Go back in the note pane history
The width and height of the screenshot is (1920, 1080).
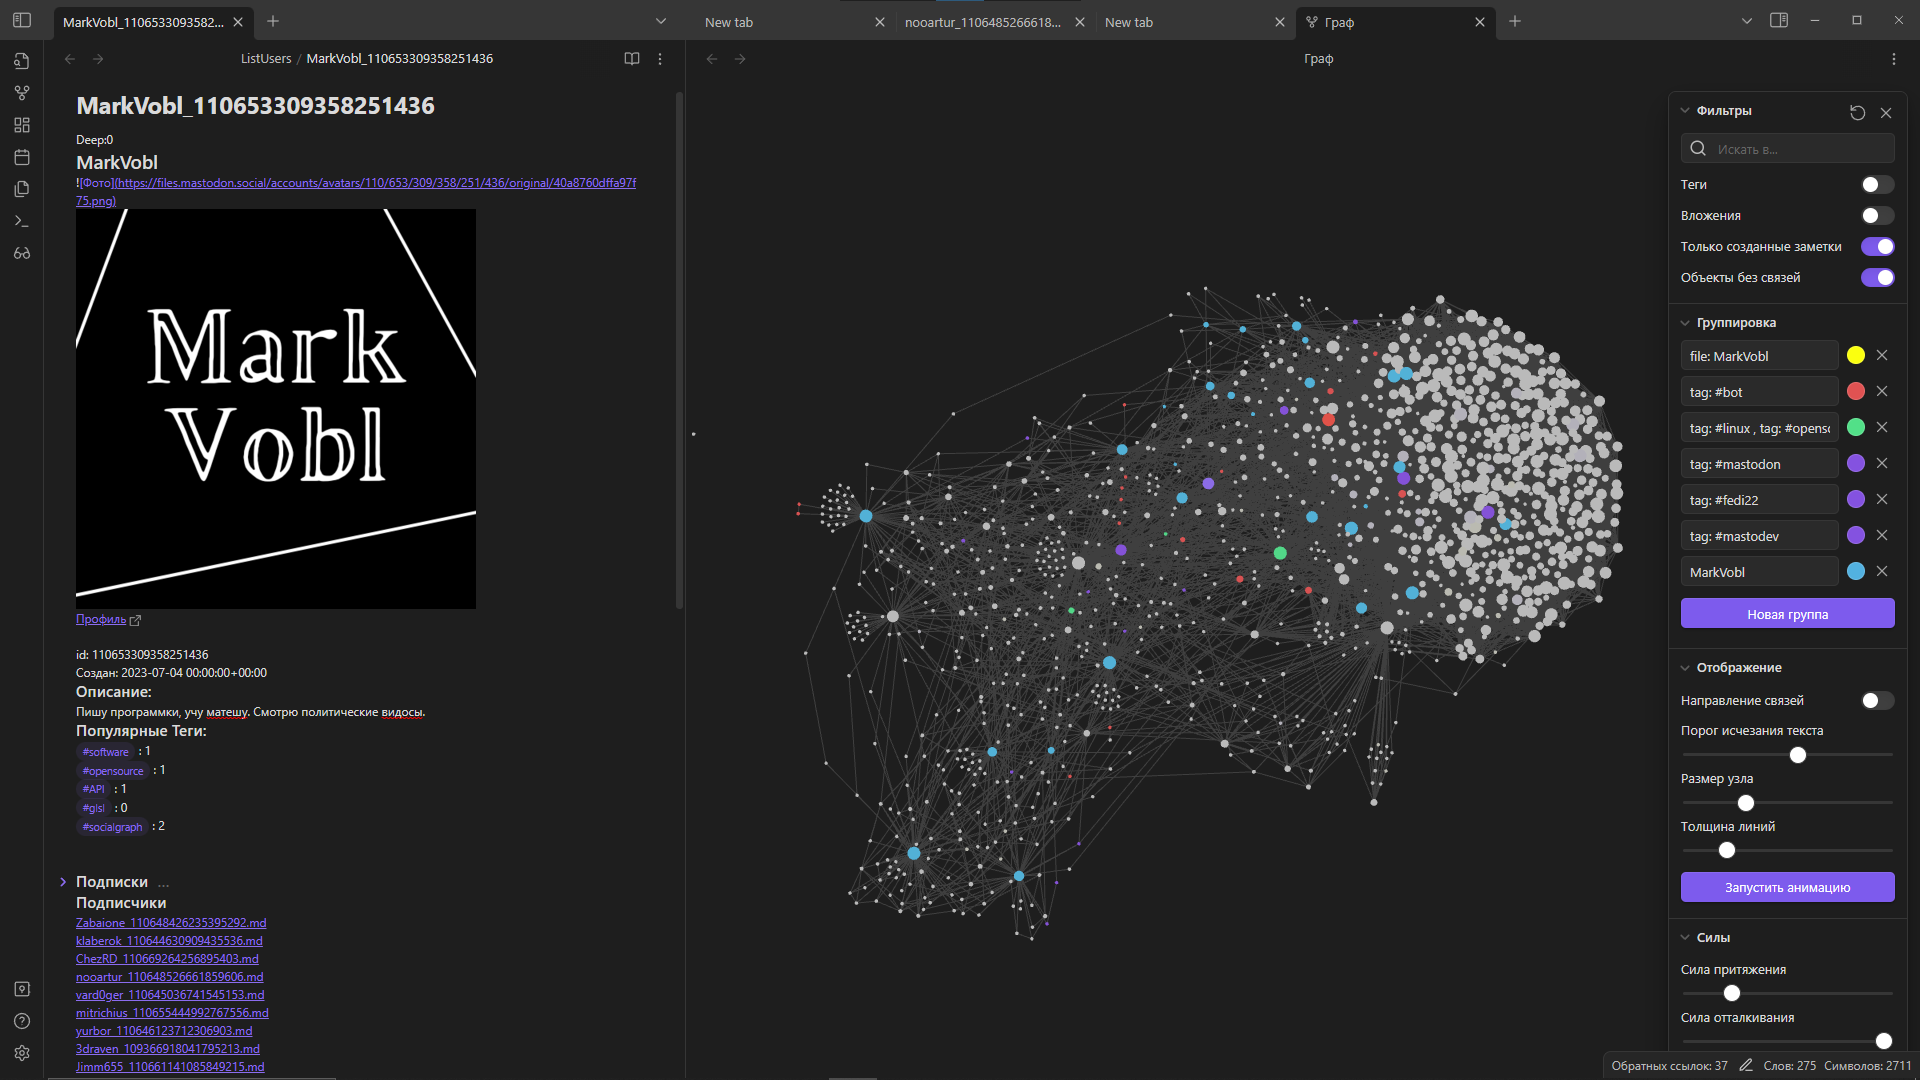tap(70, 59)
